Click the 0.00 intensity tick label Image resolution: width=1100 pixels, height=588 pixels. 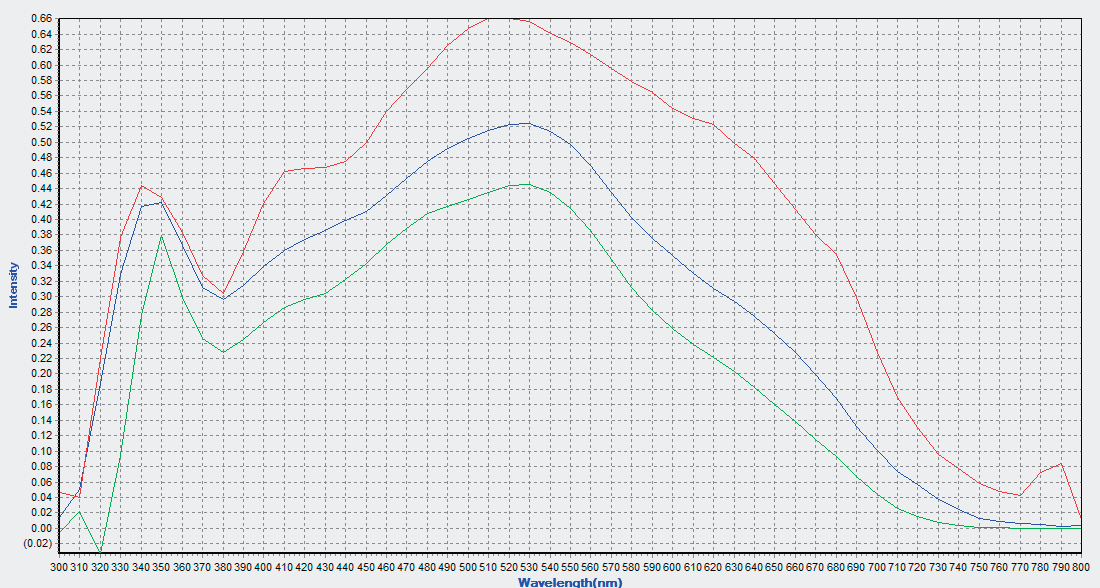tap(41, 528)
